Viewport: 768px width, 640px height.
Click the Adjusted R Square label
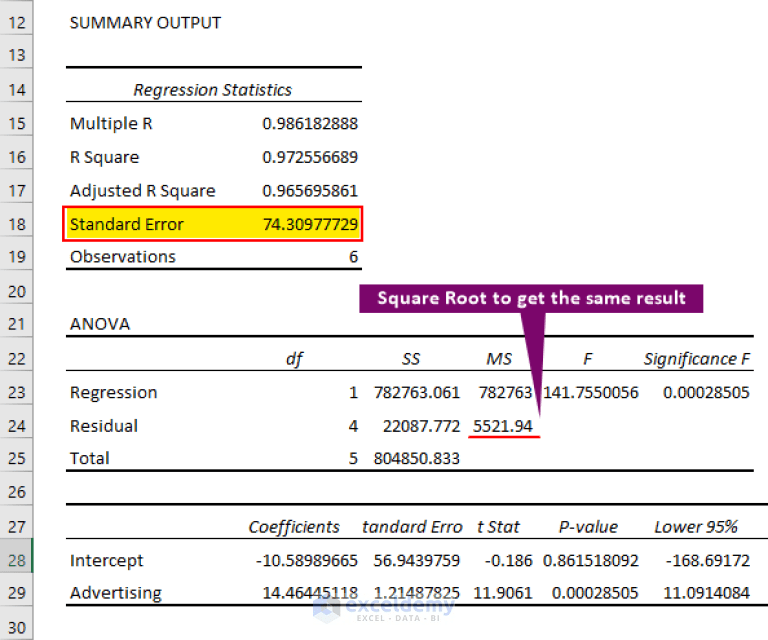(143, 190)
